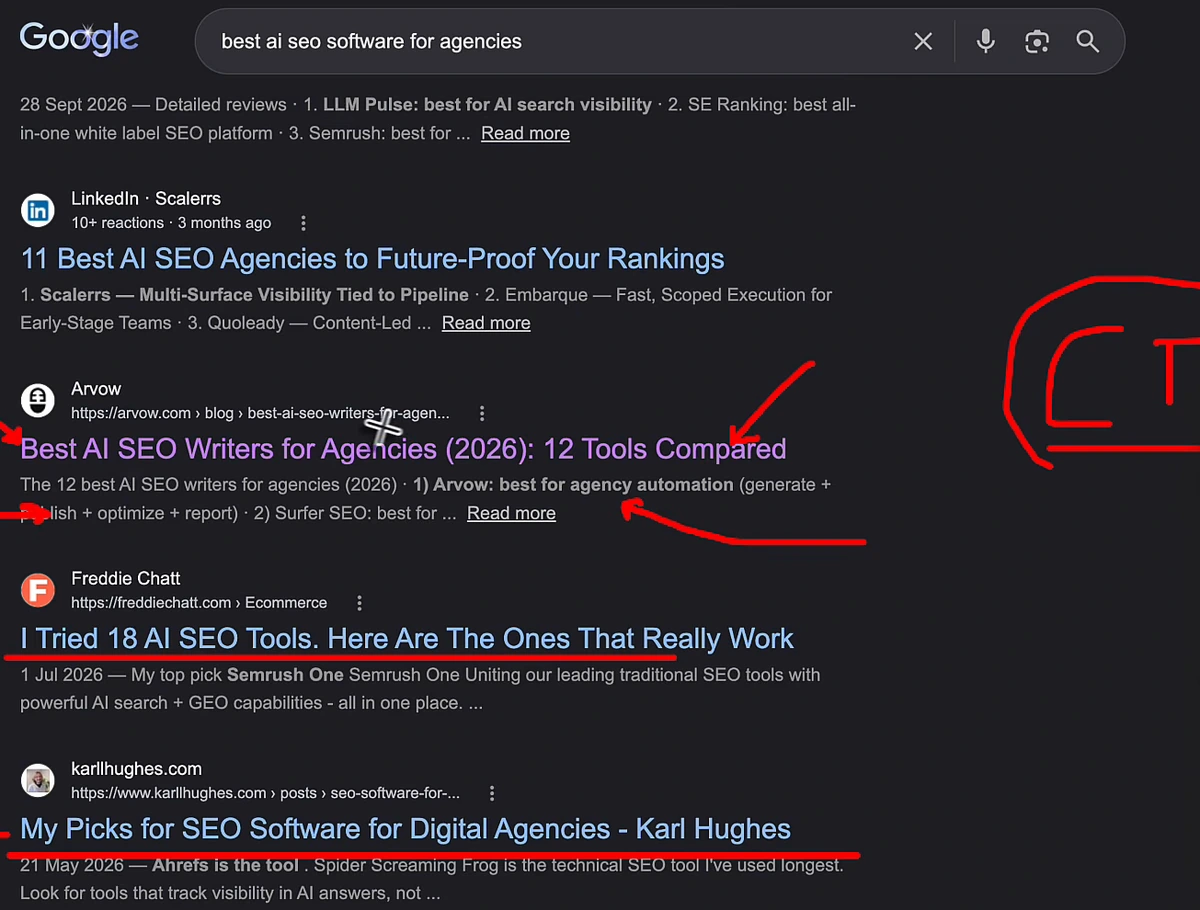
Task: Click the 'Arvow' source name
Action: pos(96,389)
